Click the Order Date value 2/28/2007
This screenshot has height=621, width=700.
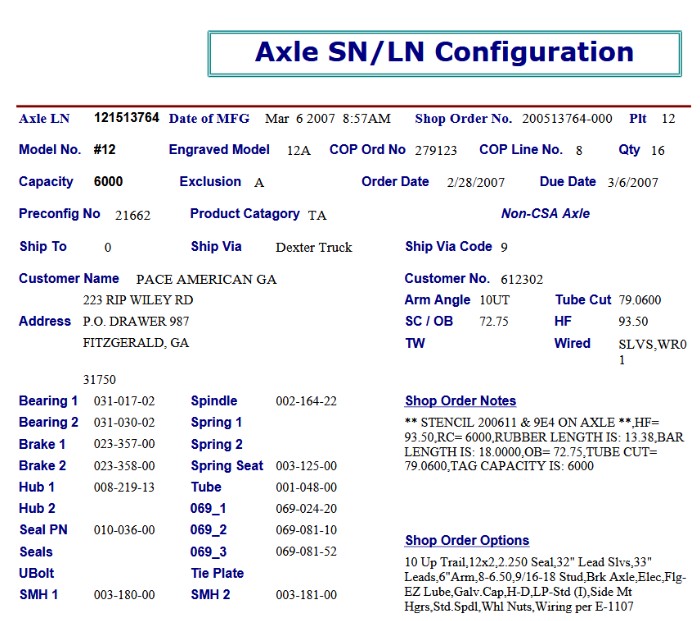[476, 183]
